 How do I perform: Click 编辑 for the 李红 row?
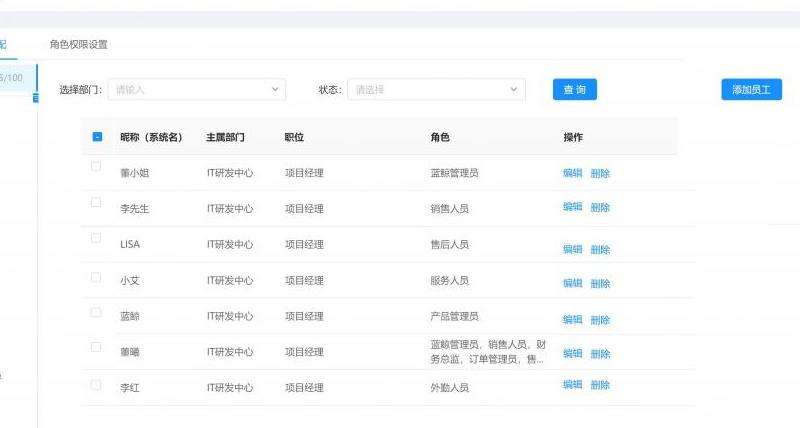pos(572,384)
